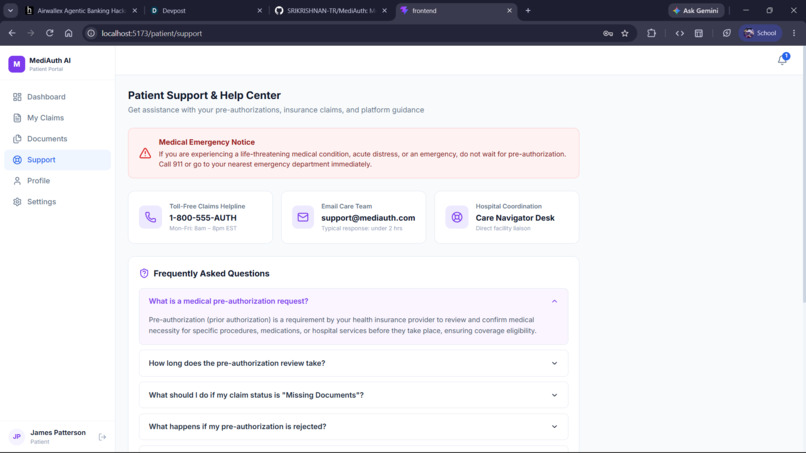Screen dimensions: 806x453
Task: Click the MediAuth AI logo badge
Action: 16,64
